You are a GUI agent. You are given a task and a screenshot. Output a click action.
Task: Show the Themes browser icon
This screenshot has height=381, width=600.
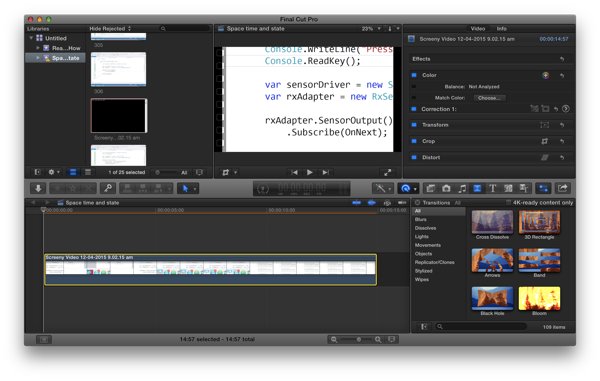523,188
